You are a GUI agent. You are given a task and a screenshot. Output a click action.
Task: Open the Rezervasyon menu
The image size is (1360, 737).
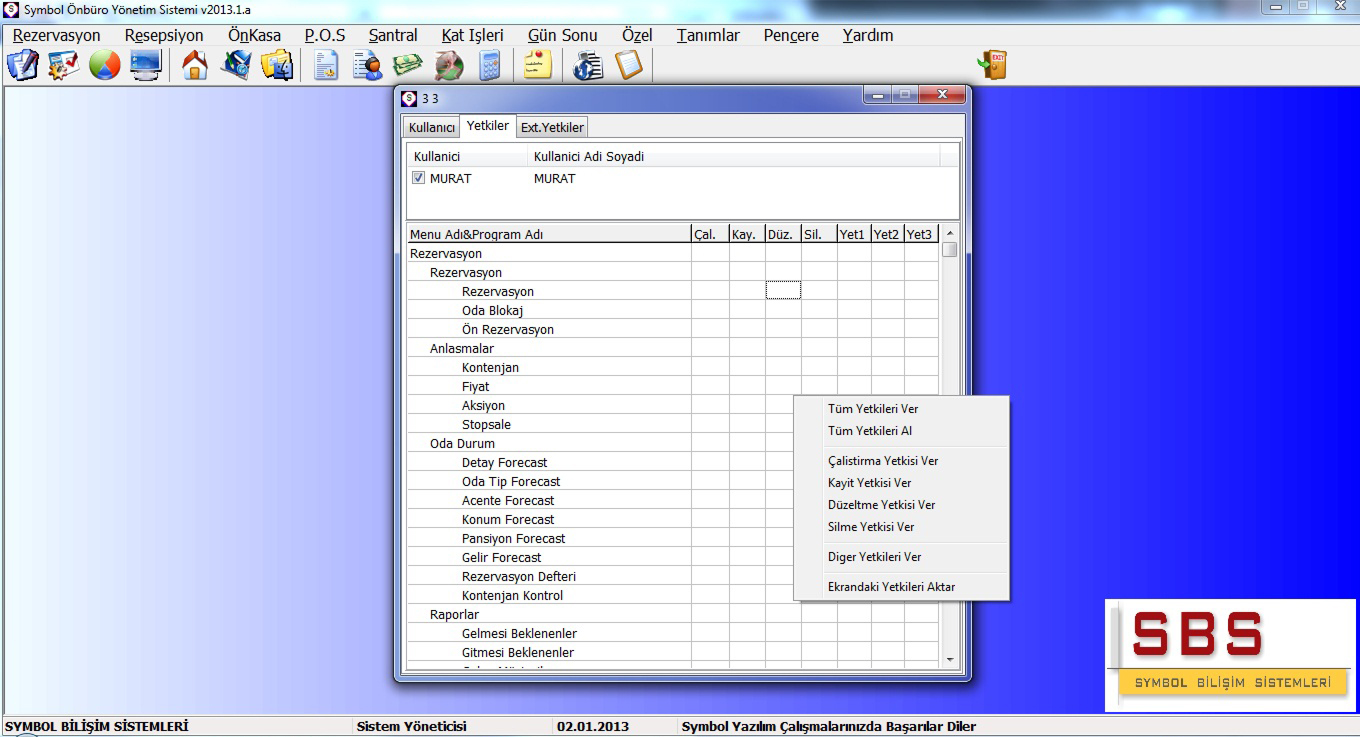pos(57,35)
